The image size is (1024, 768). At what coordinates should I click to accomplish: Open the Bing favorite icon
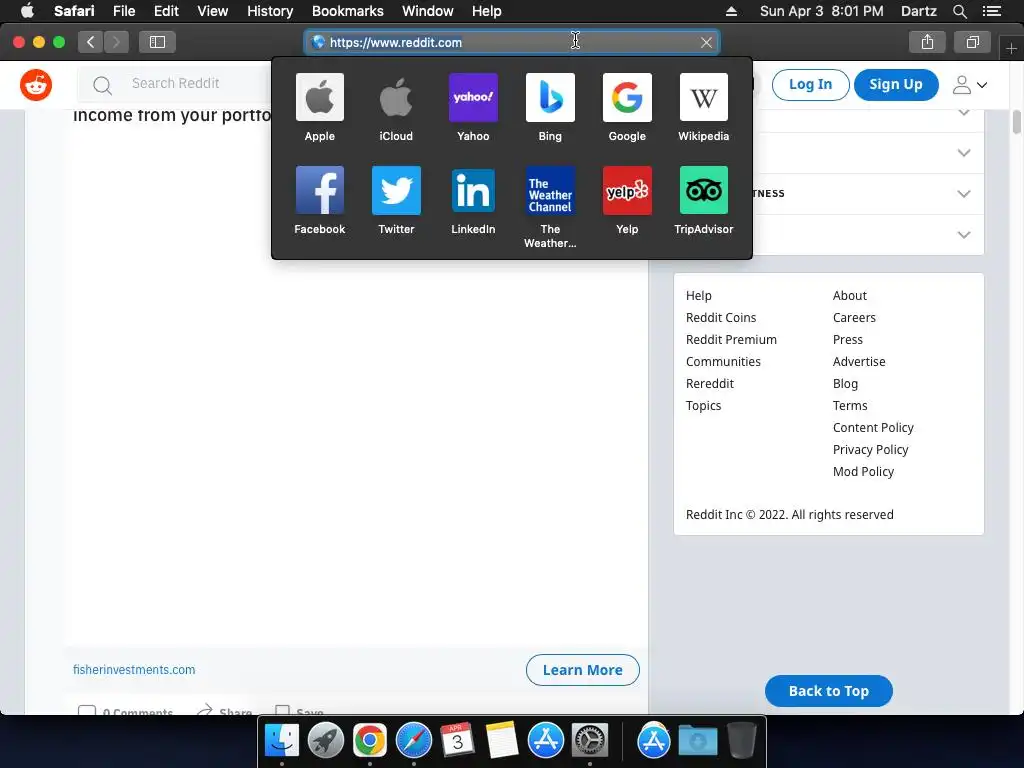point(550,97)
